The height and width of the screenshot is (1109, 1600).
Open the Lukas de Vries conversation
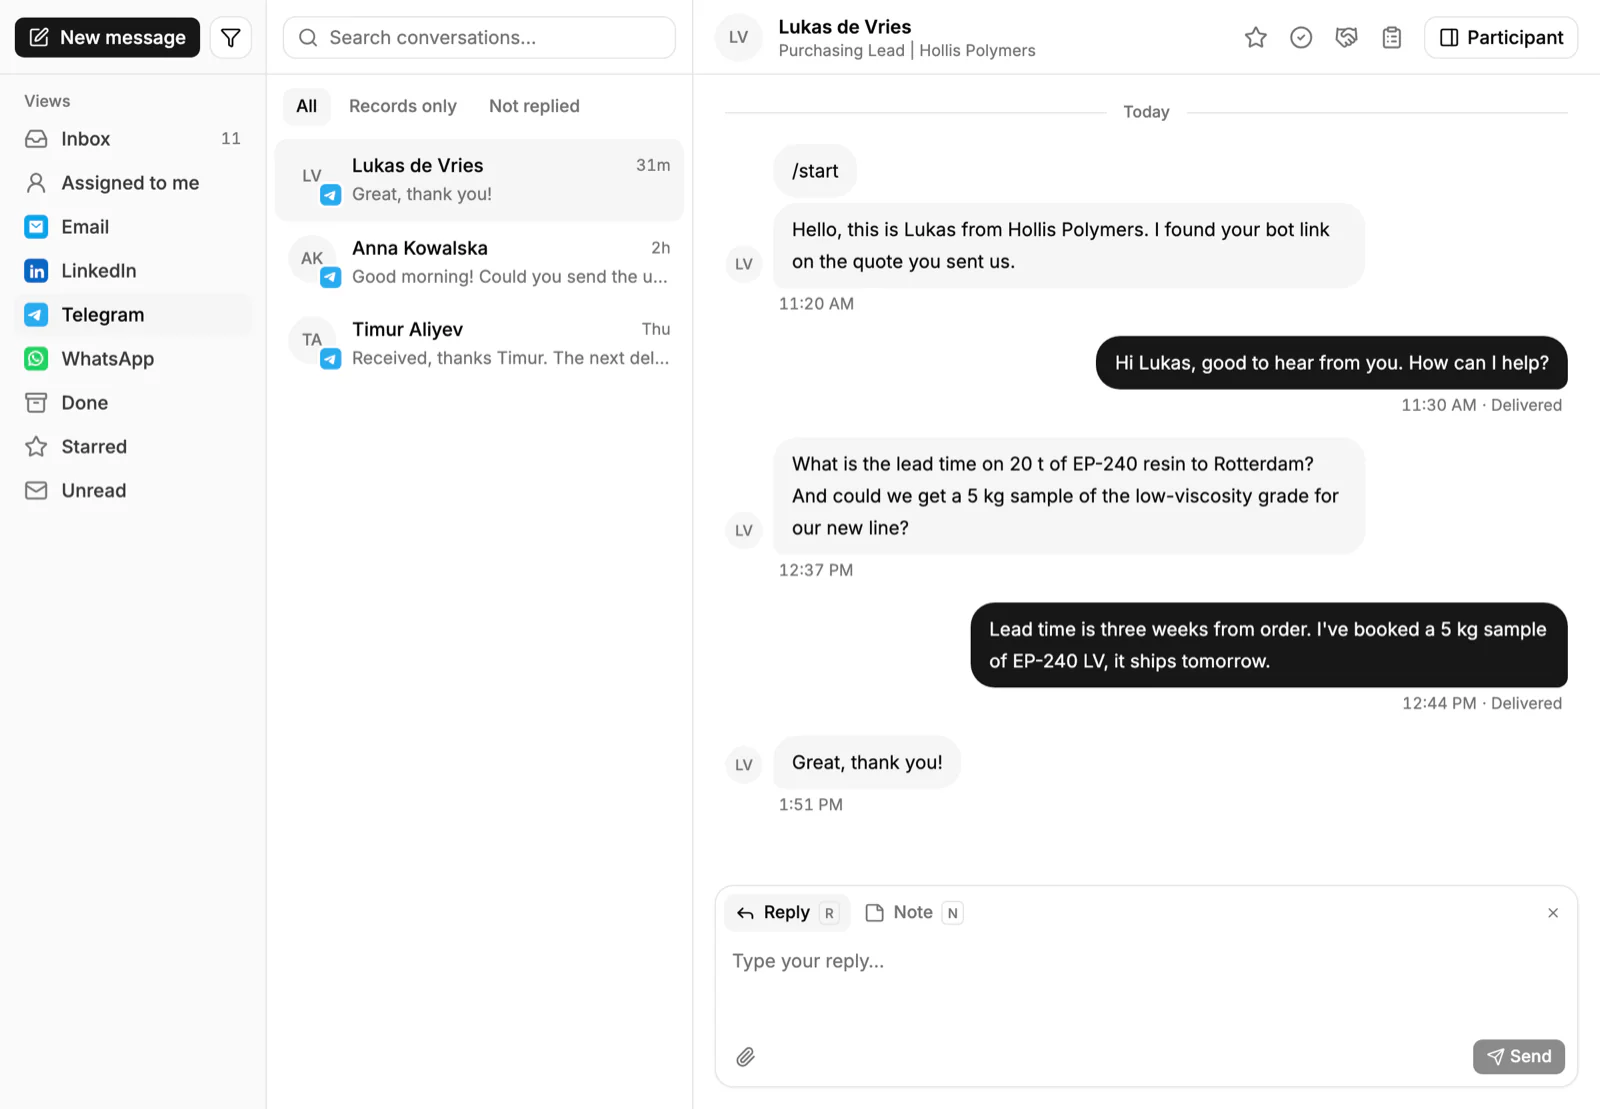point(480,180)
